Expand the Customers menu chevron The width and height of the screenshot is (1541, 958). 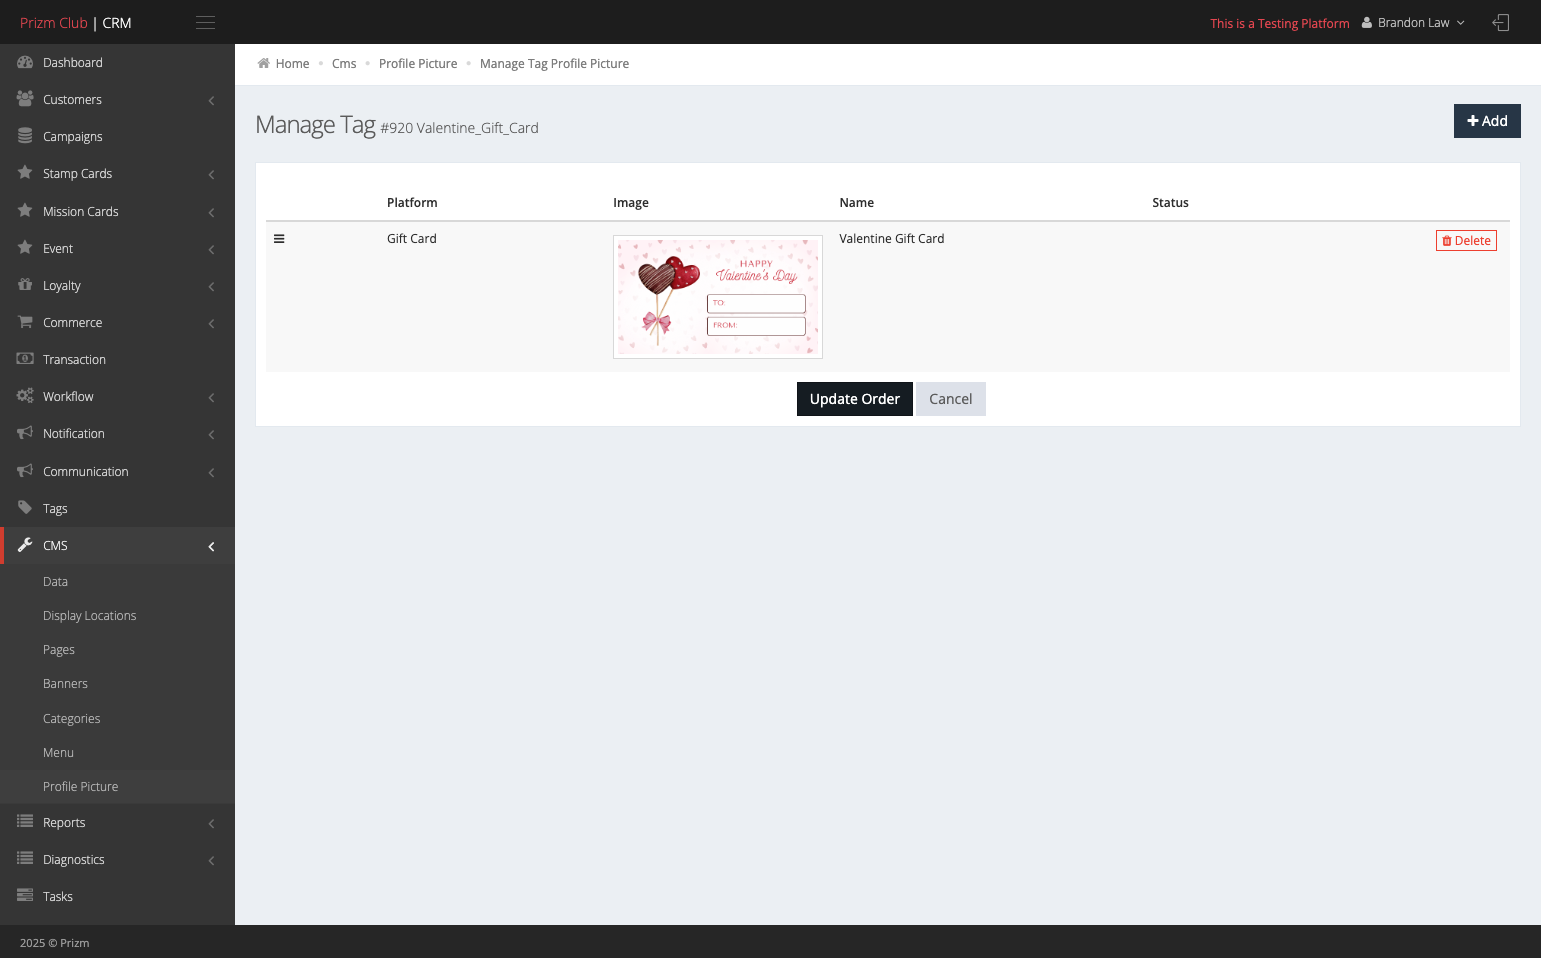pyautogui.click(x=211, y=100)
